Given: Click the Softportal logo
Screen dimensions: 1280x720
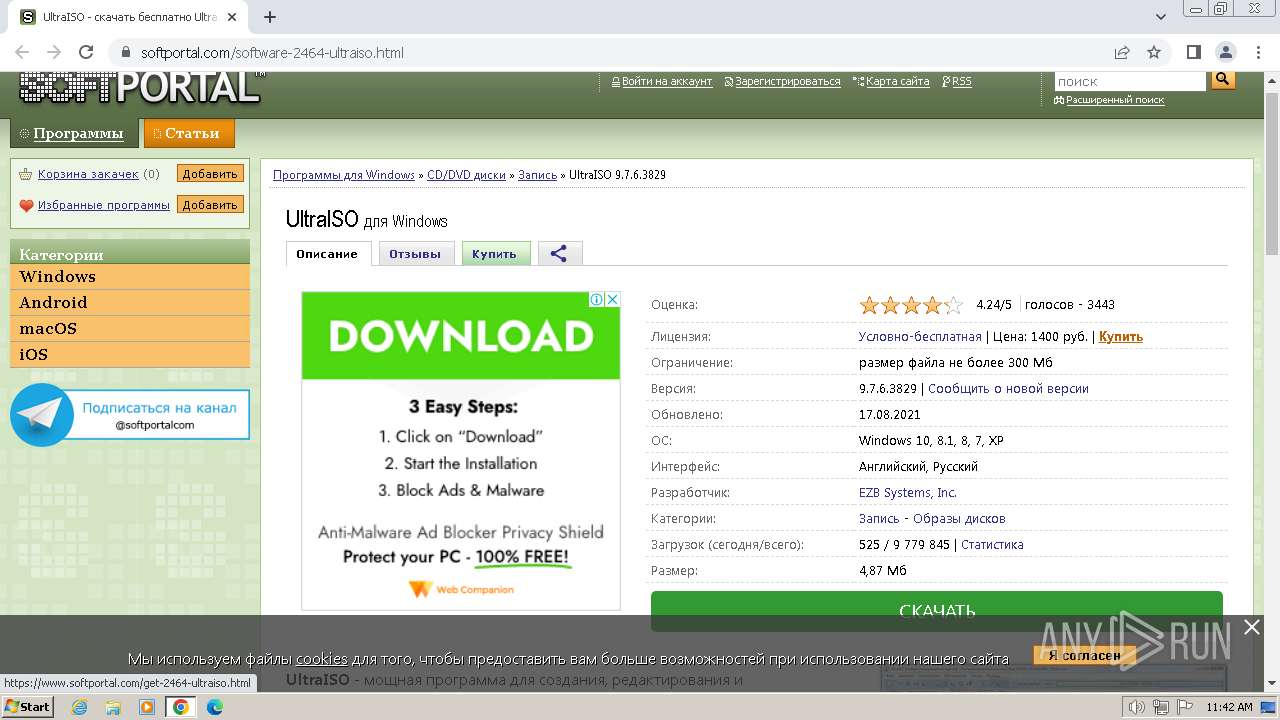Looking at the screenshot, I should click(x=140, y=88).
